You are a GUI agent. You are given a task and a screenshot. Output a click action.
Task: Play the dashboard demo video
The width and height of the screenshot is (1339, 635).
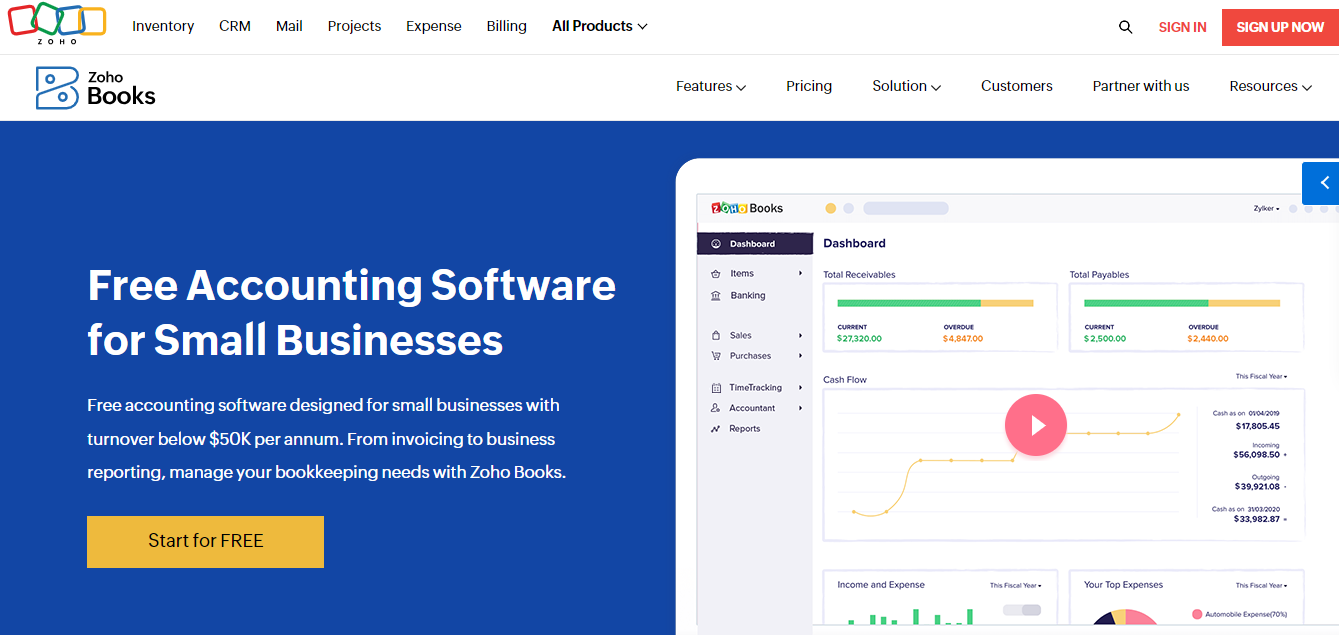click(x=1036, y=424)
